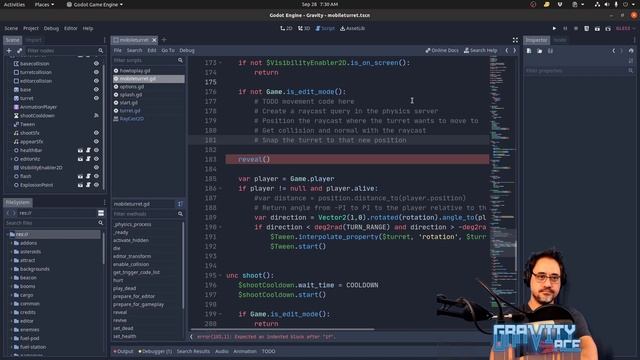Screen dimensions: 640x360
Task: Toggle visibility of VisibilityEnabler2D node
Action: (96, 168)
